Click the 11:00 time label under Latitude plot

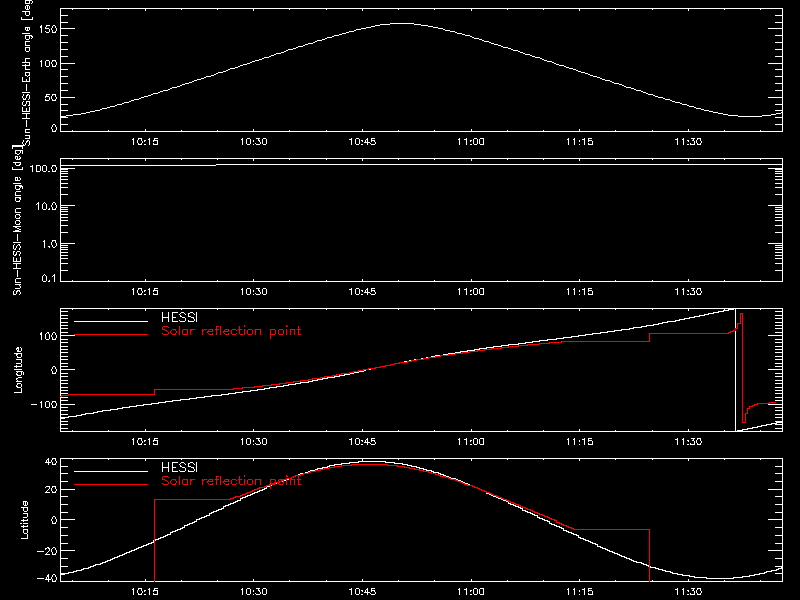(471, 592)
